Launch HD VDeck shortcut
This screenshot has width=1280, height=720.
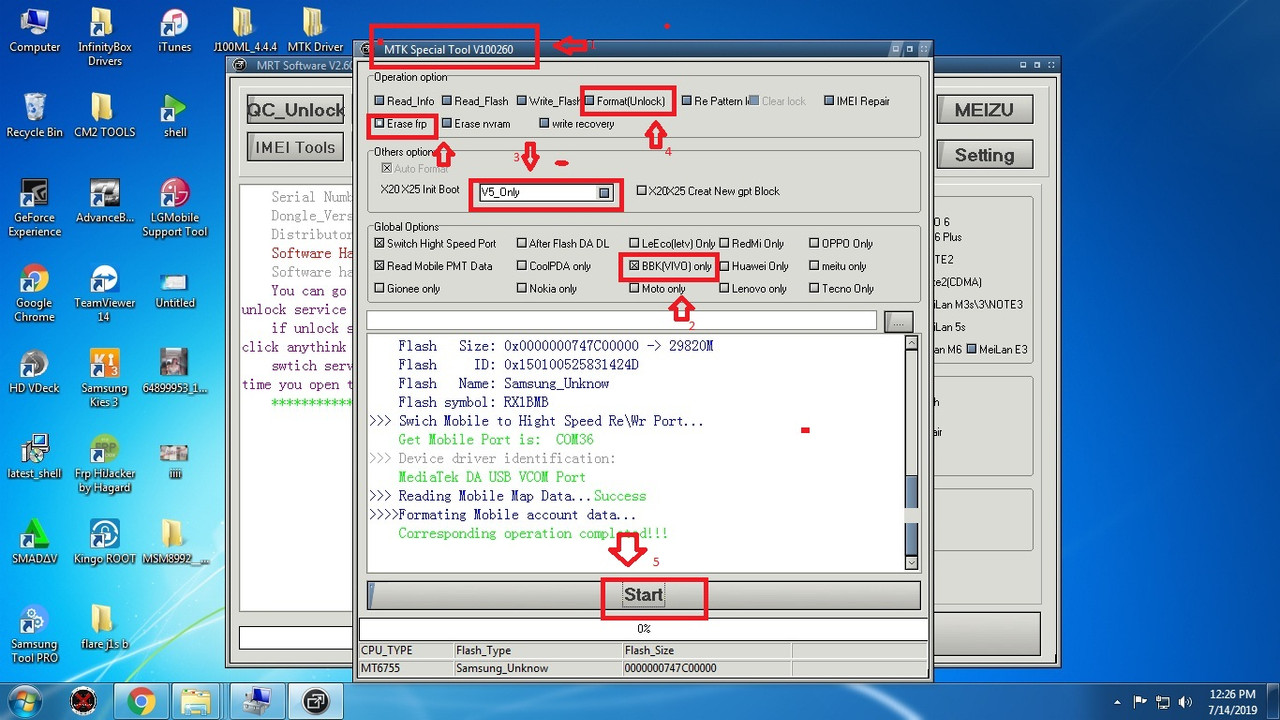click(35, 371)
